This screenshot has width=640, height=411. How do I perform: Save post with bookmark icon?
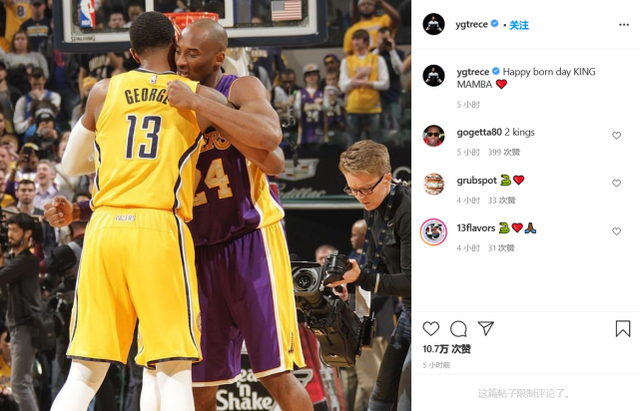[x=622, y=329]
